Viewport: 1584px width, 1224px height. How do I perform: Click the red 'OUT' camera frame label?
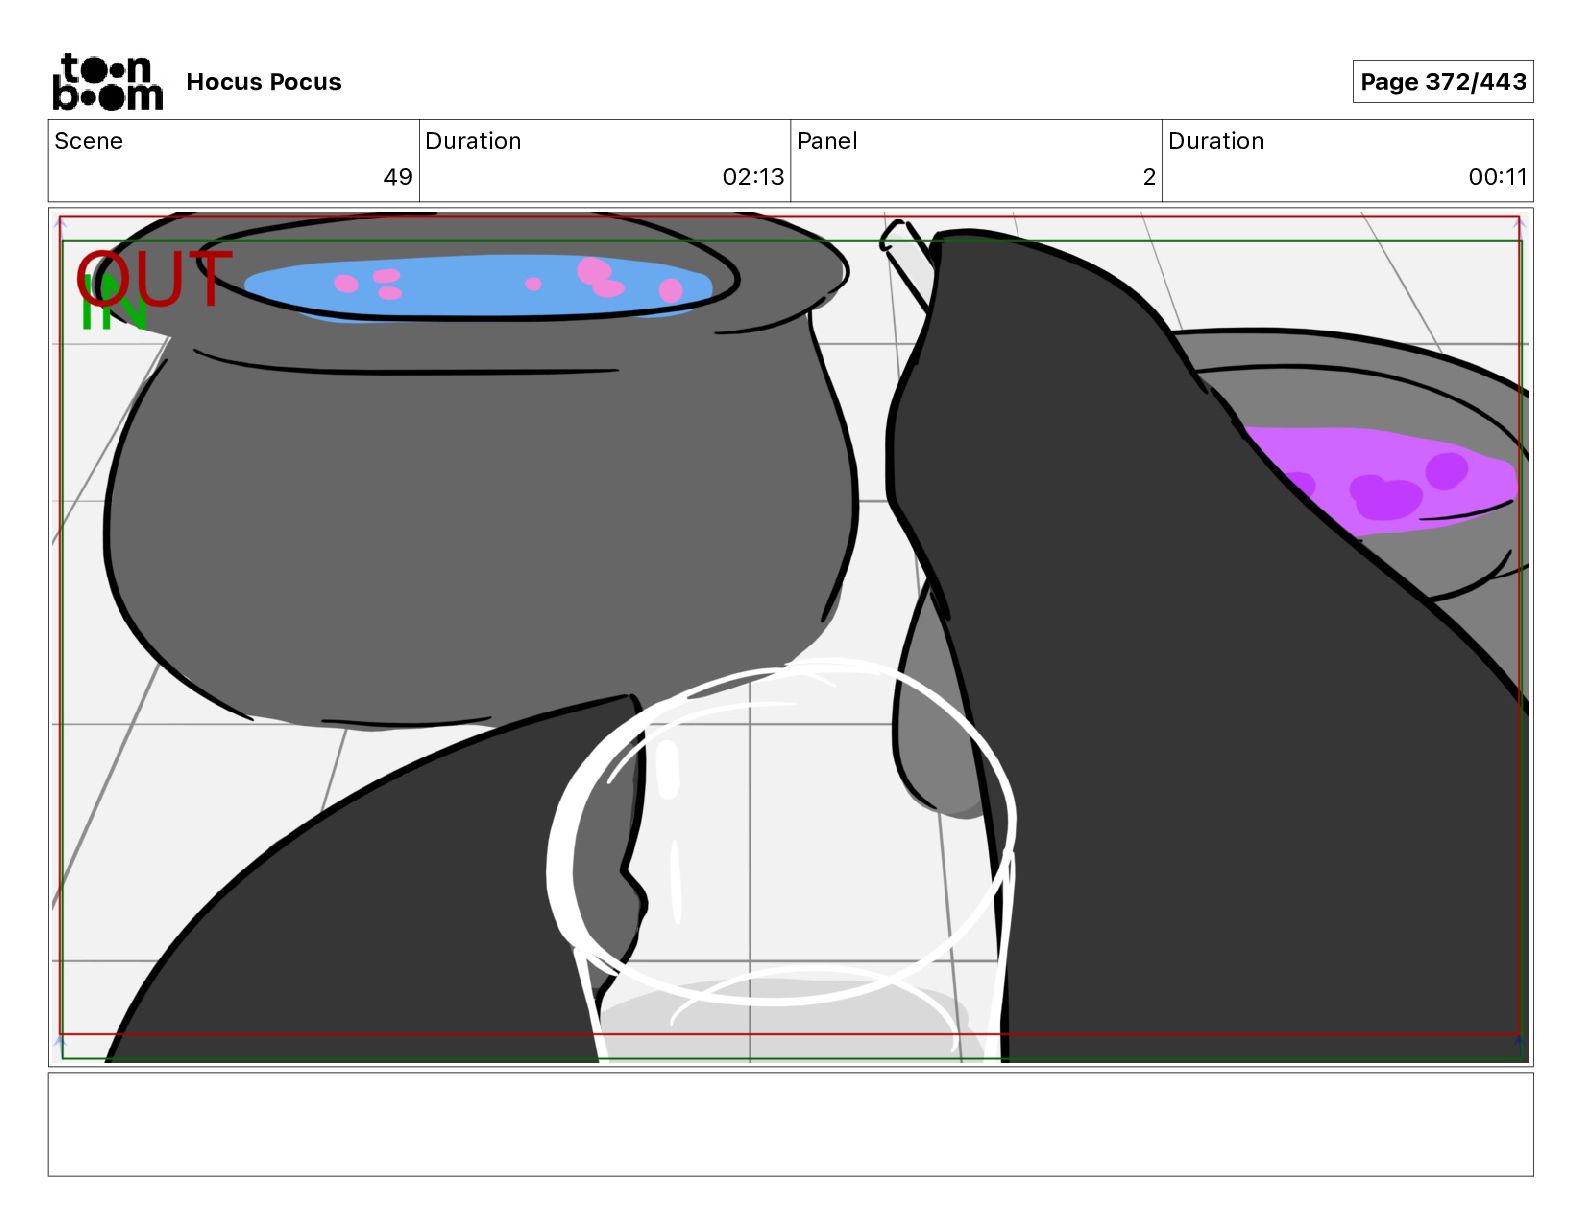pyautogui.click(x=155, y=279)
